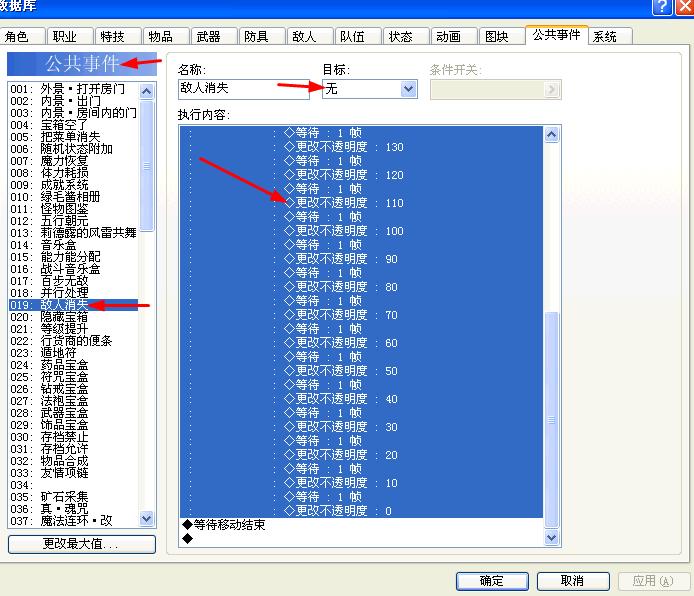Select event 037: 魔法连环·改
Image resolution: width=694 pixels, height=596 pixels.
(73, 521)
